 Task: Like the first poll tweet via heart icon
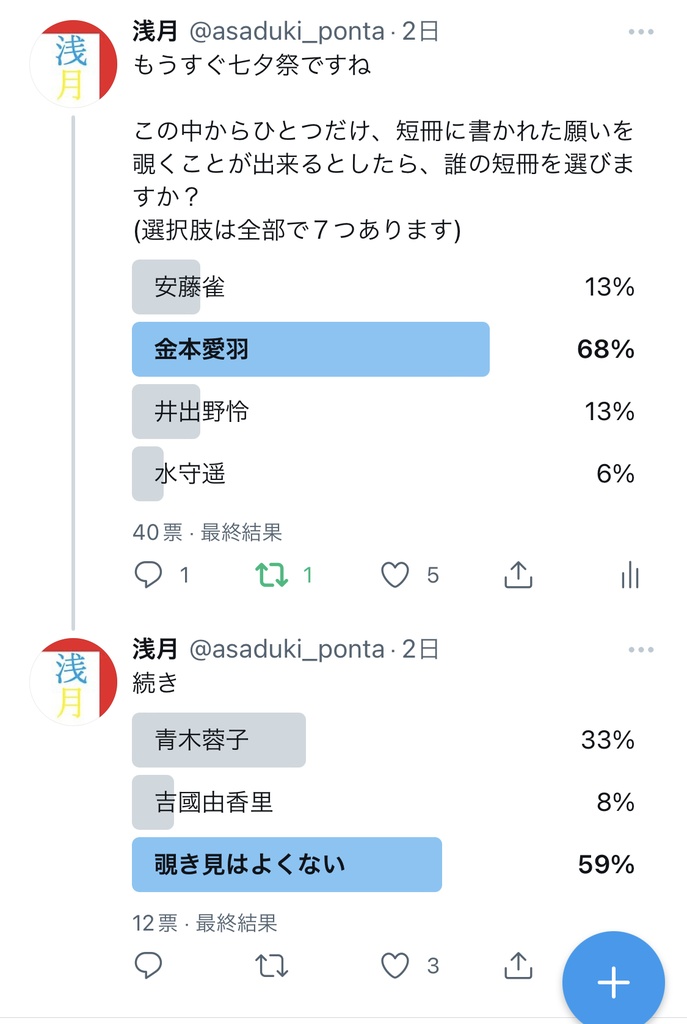(394, 575)
